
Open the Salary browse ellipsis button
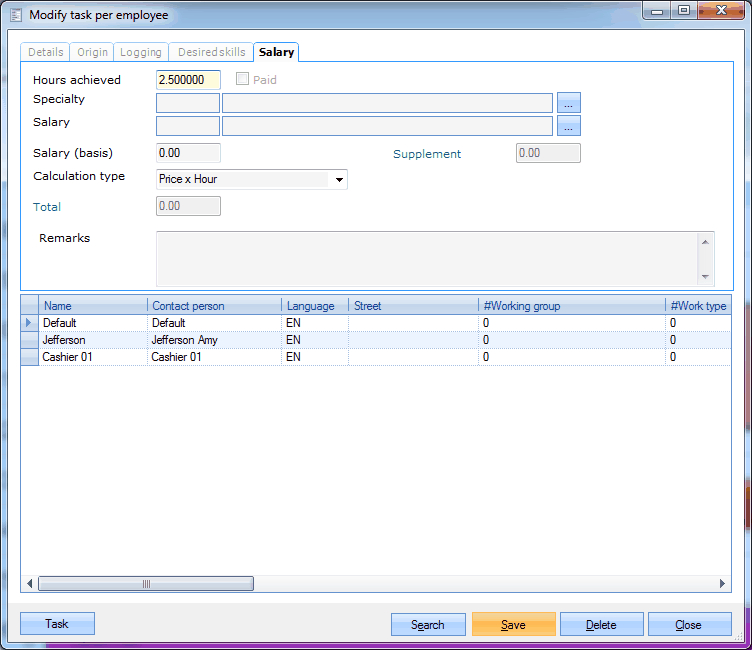coord(569,126)
